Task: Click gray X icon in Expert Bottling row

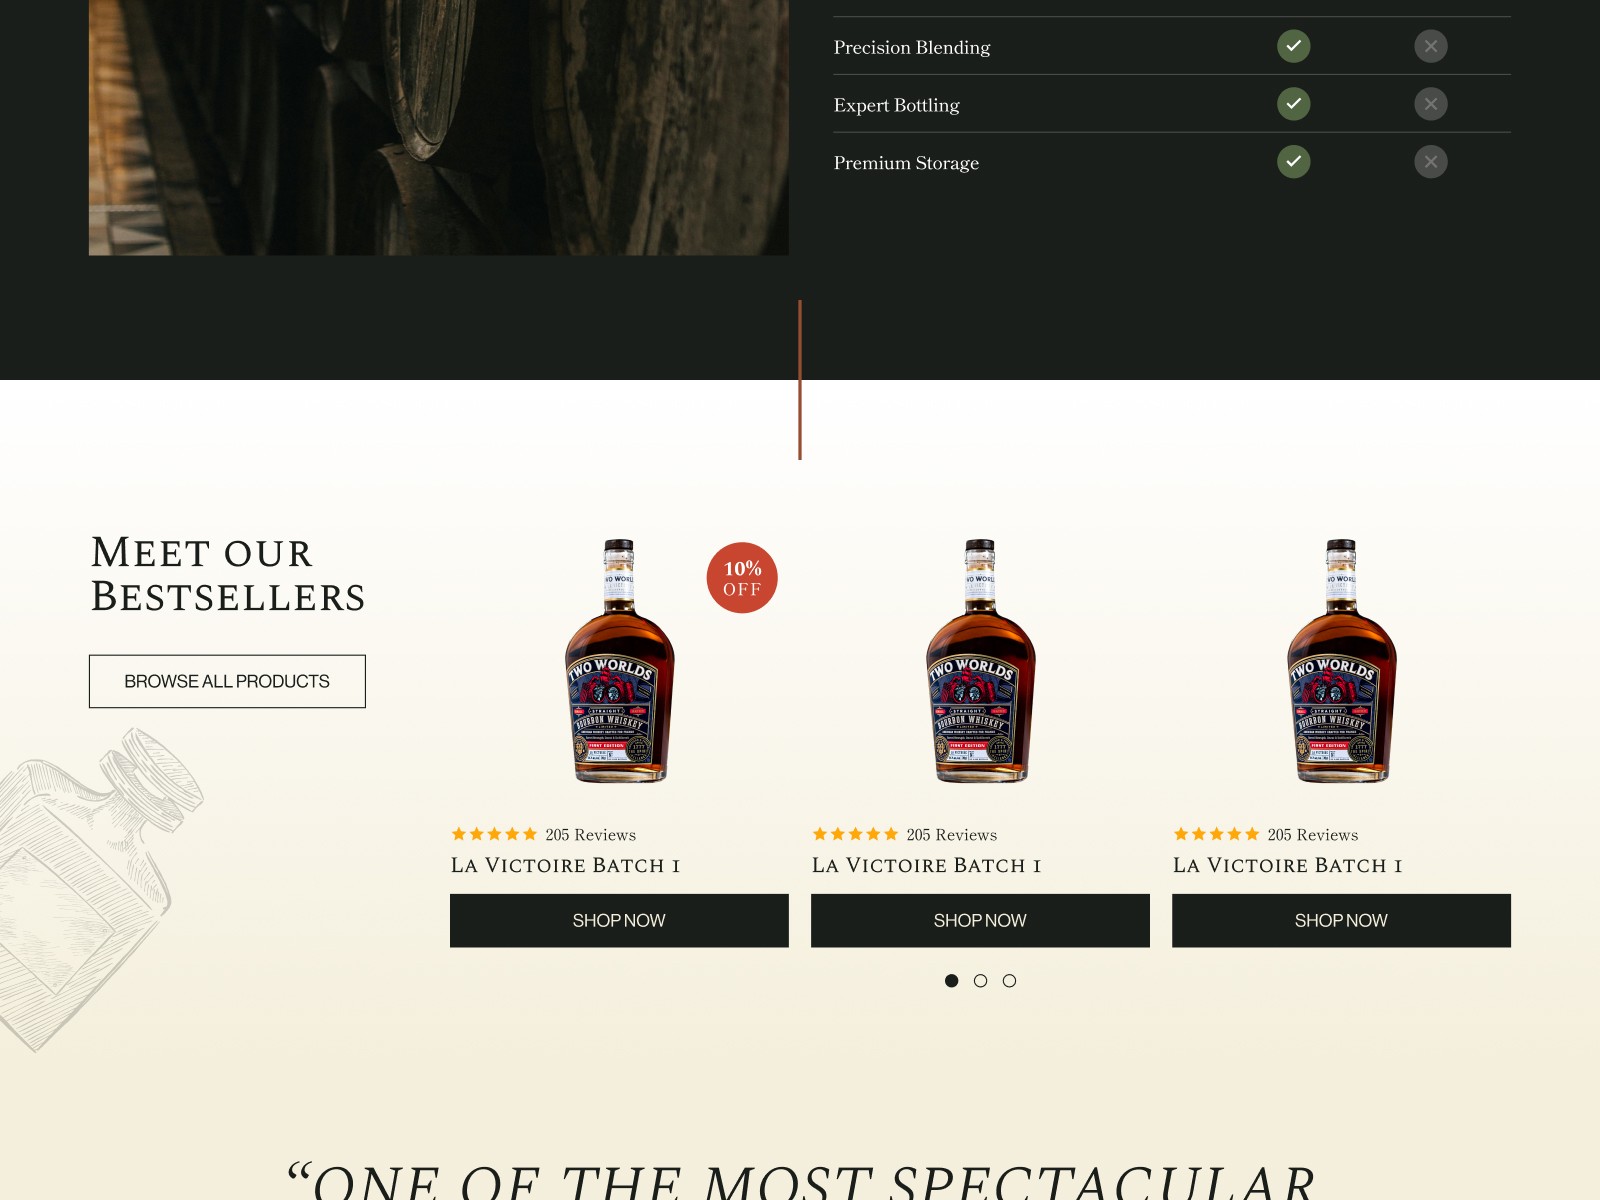Action: coord(1431,104)
